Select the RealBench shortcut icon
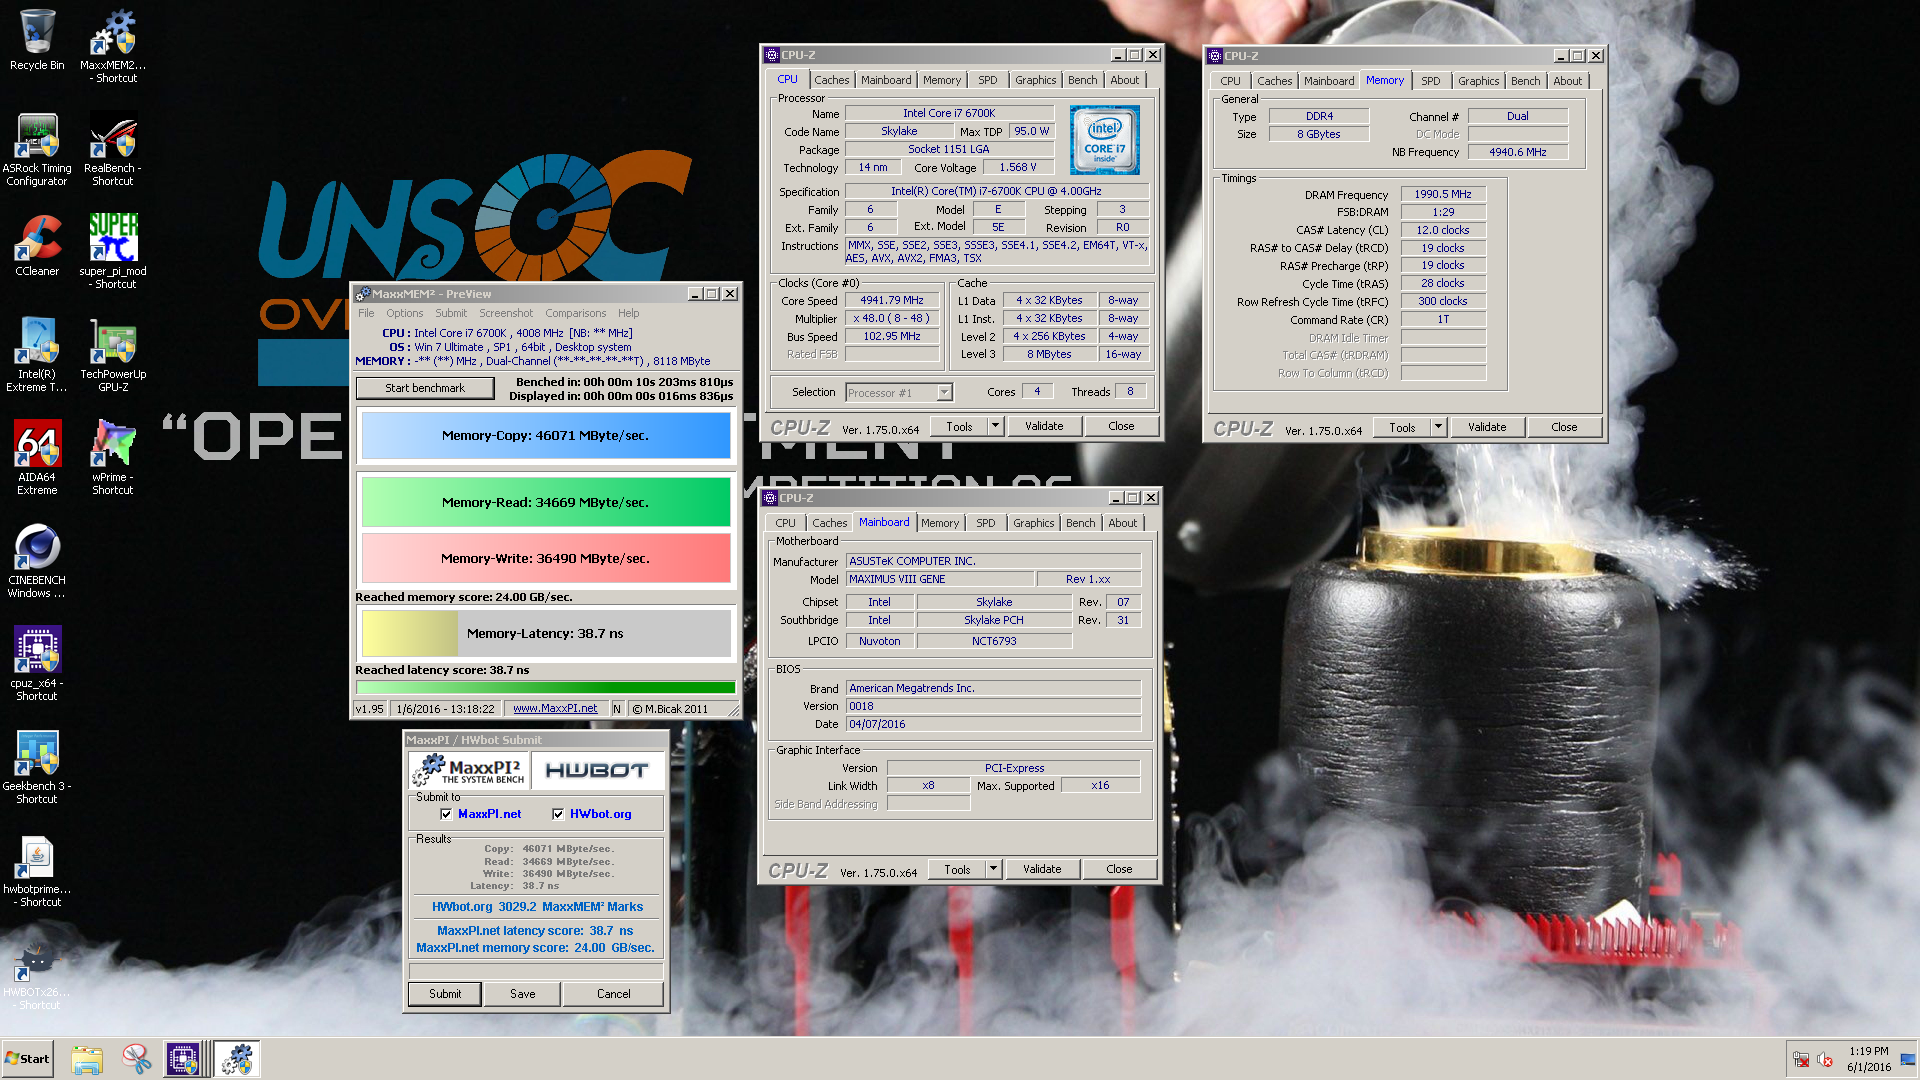This screenshot has width=1920, height=1080. pyautogui.click(x=113, y=149)
